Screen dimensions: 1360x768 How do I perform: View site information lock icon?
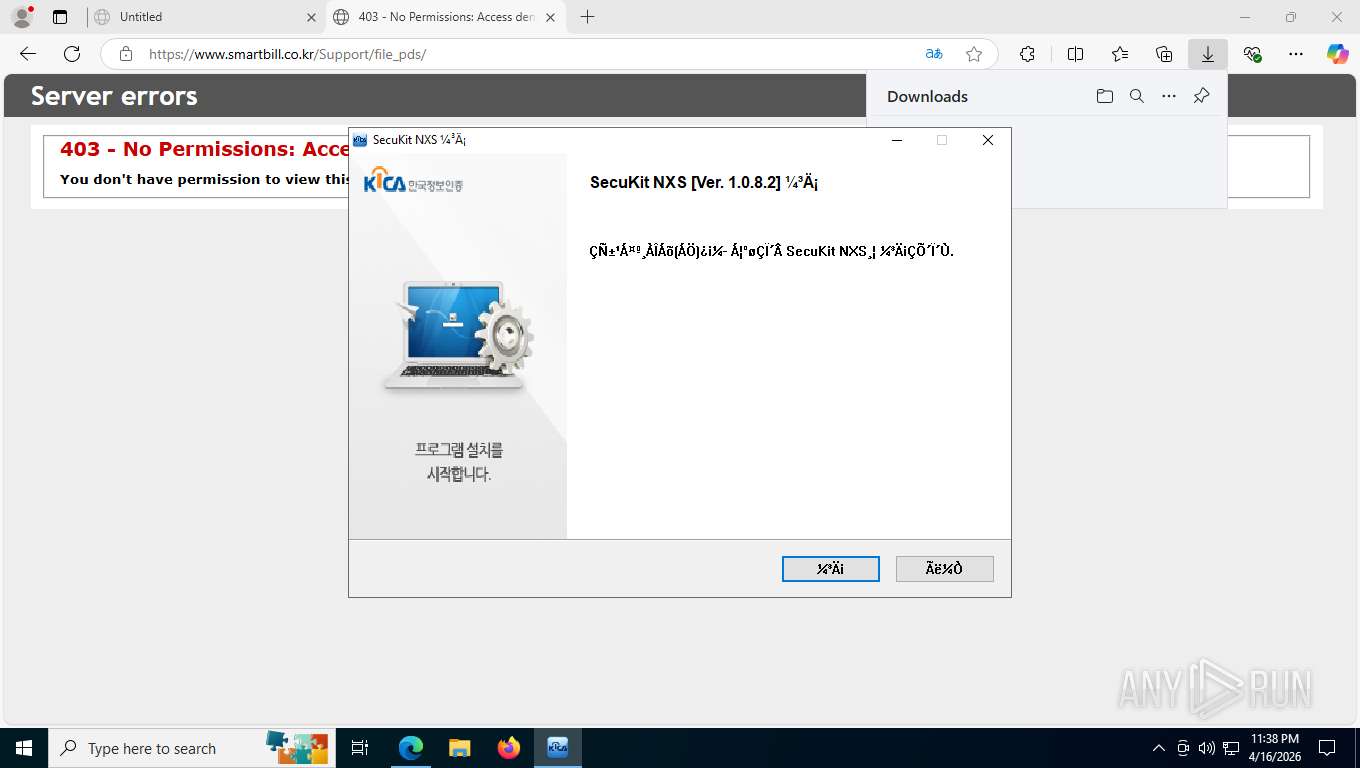coord(125,54)
